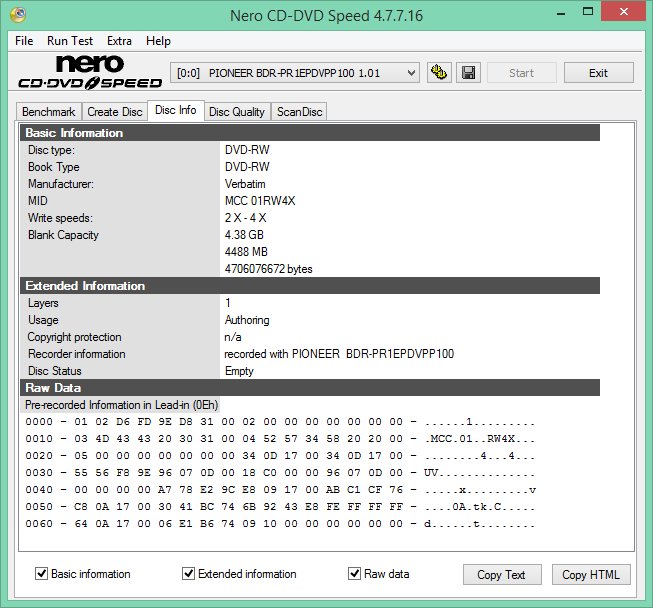Click the recorded with PIONEER recorder text
The image size is (653, 608).
[339, 354]
